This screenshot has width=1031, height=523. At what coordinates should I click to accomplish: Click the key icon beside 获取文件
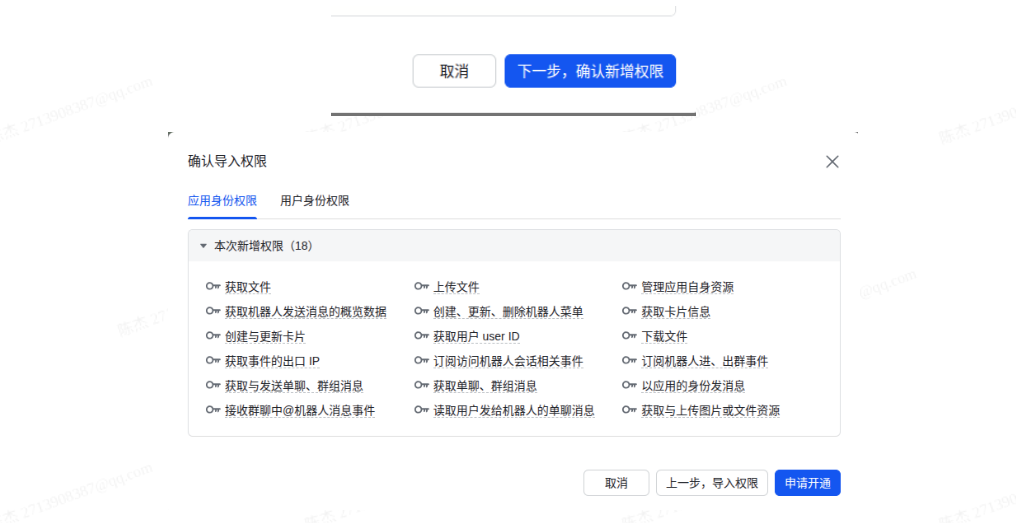coord(212,287)
